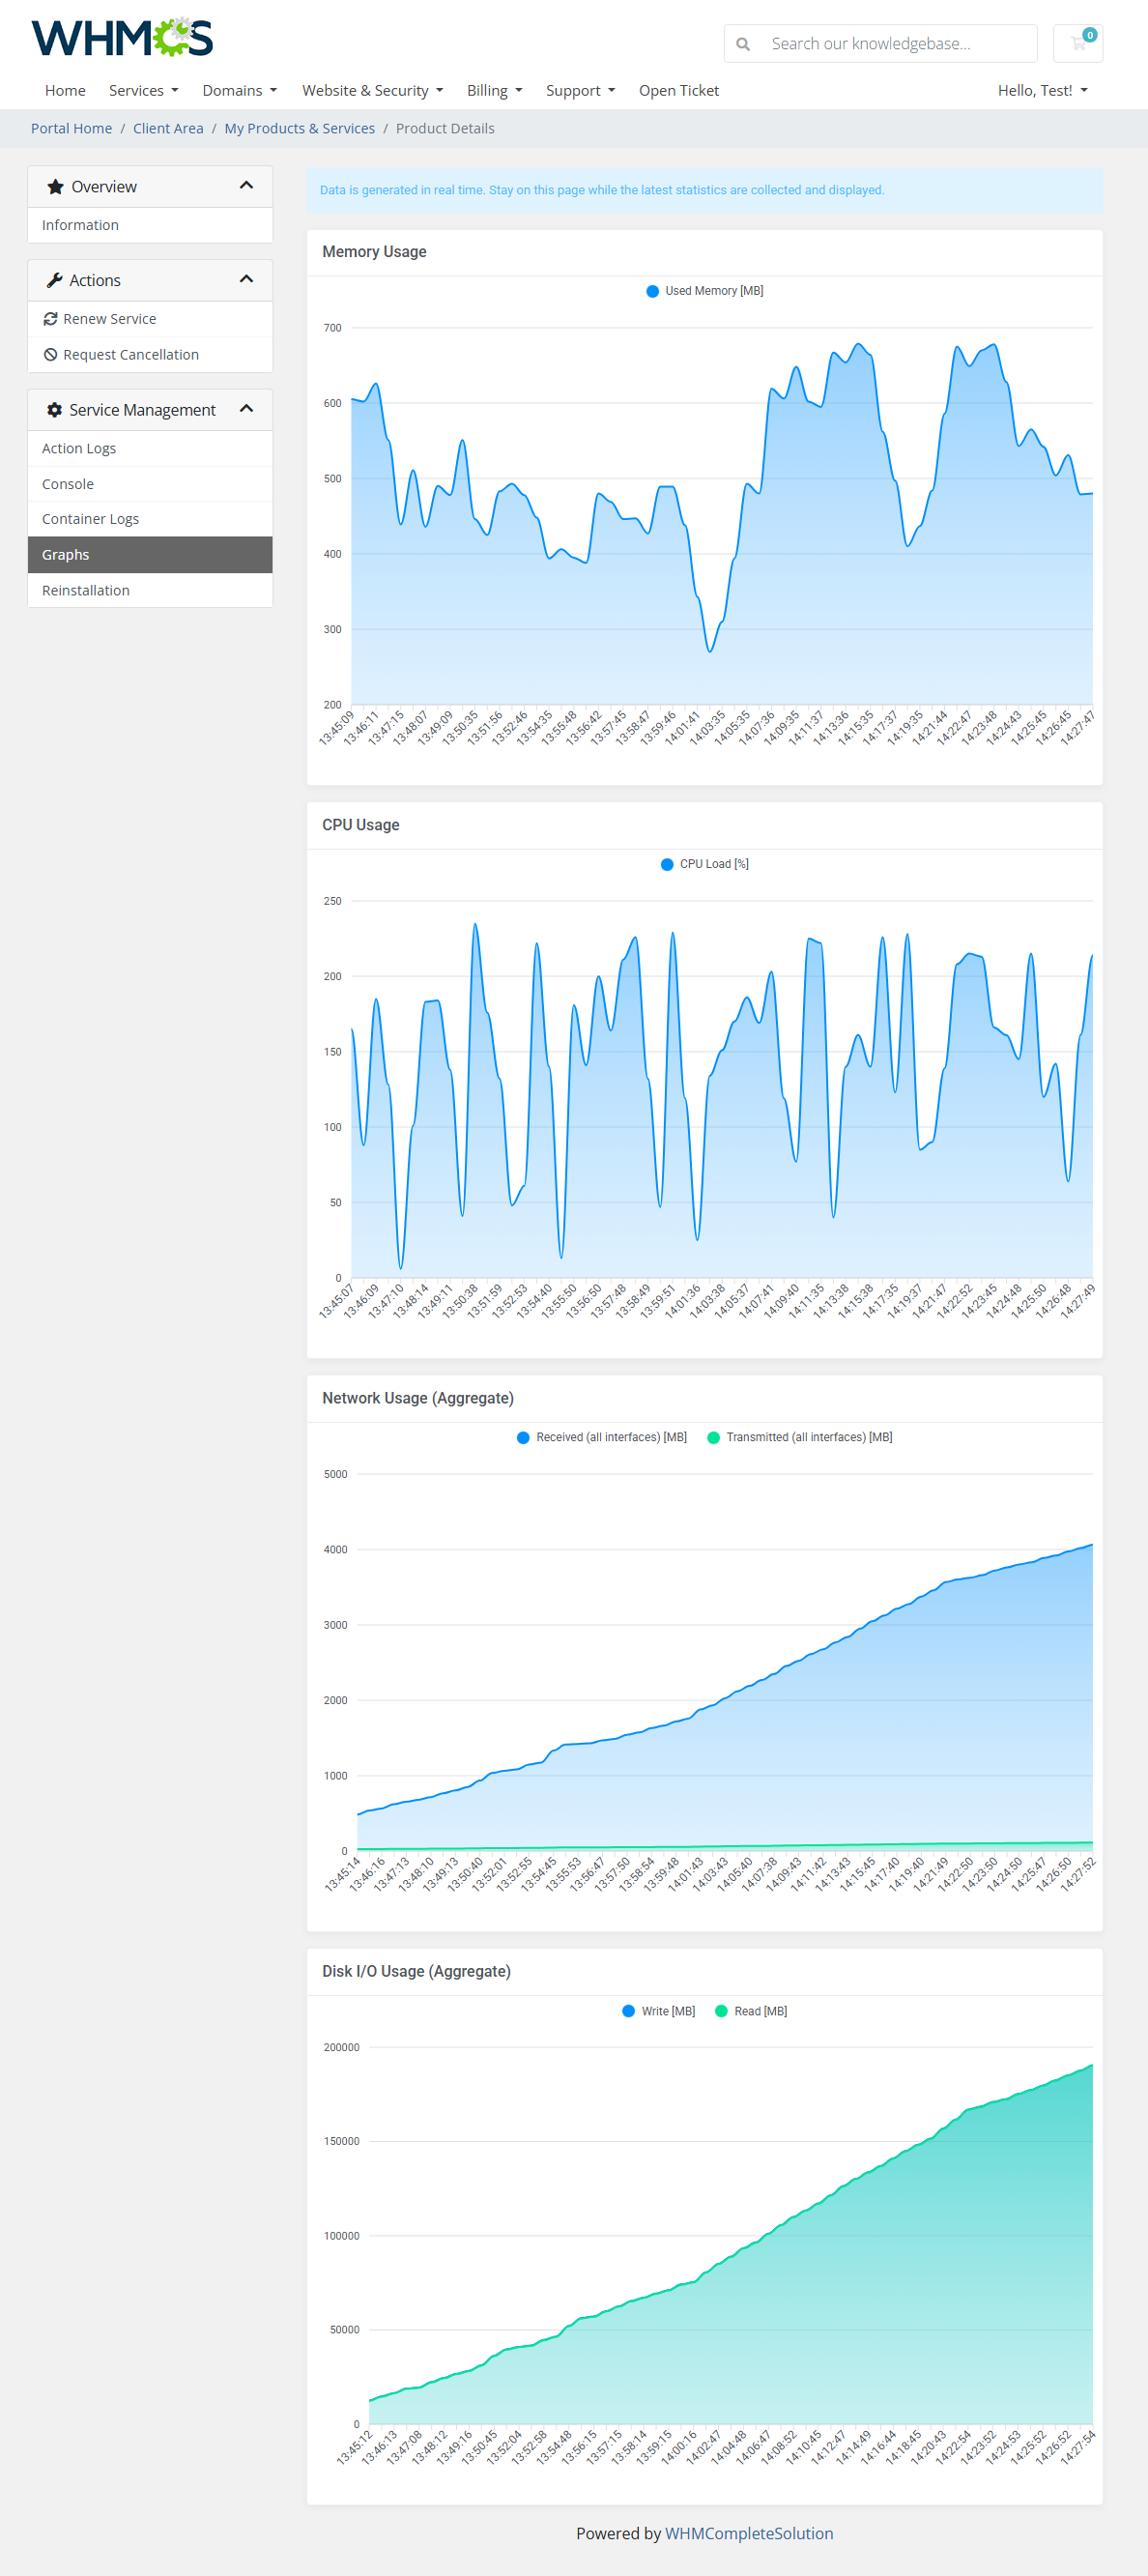Click Open Ticket in the navbar

(679, 90)
